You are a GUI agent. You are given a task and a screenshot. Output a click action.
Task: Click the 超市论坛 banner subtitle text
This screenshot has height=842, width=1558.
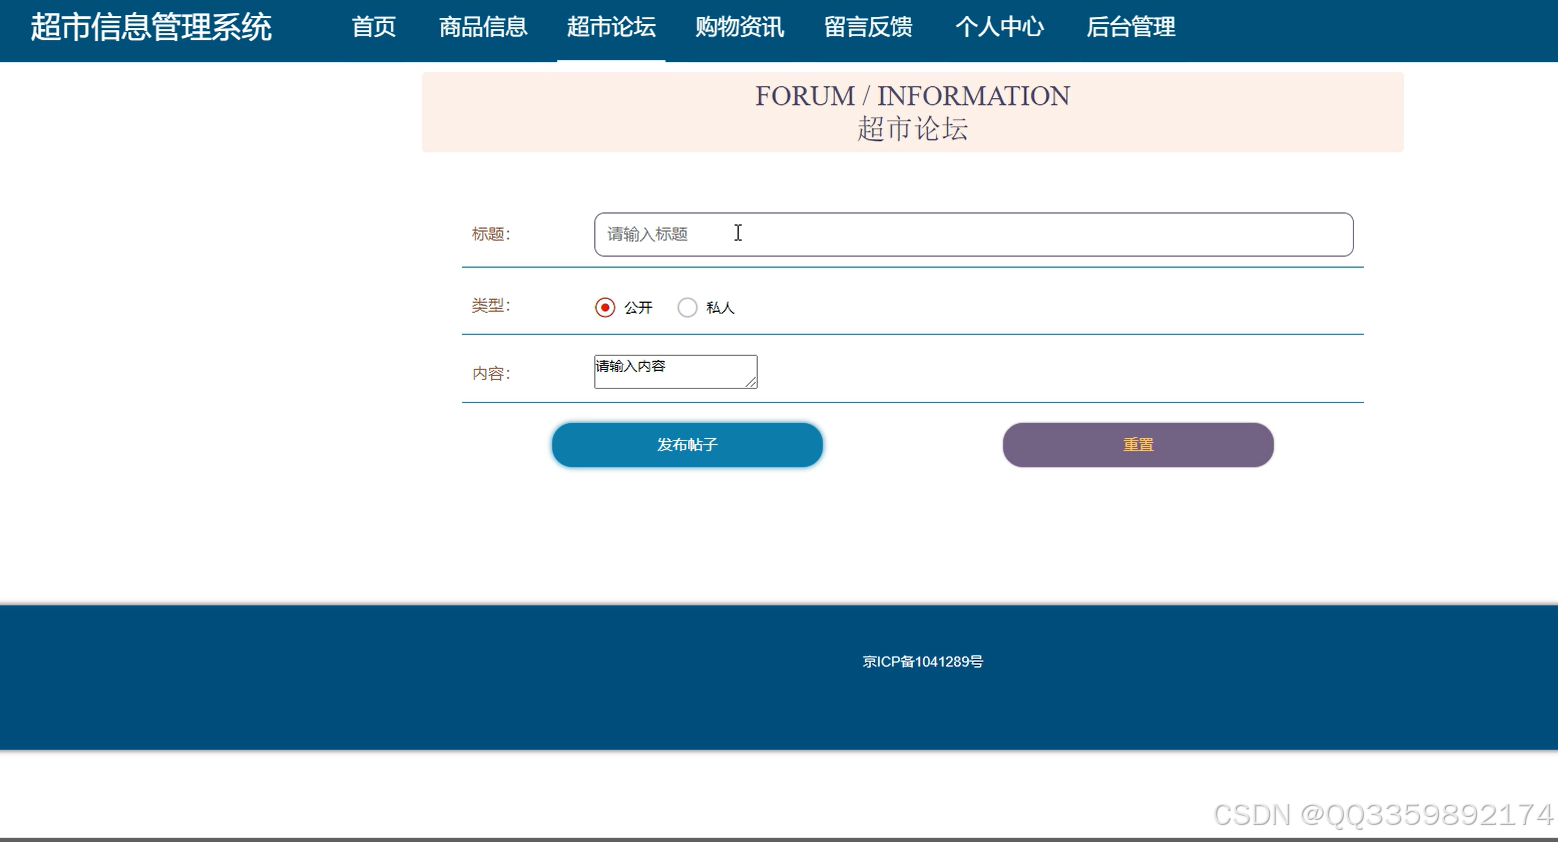point(912,129)
